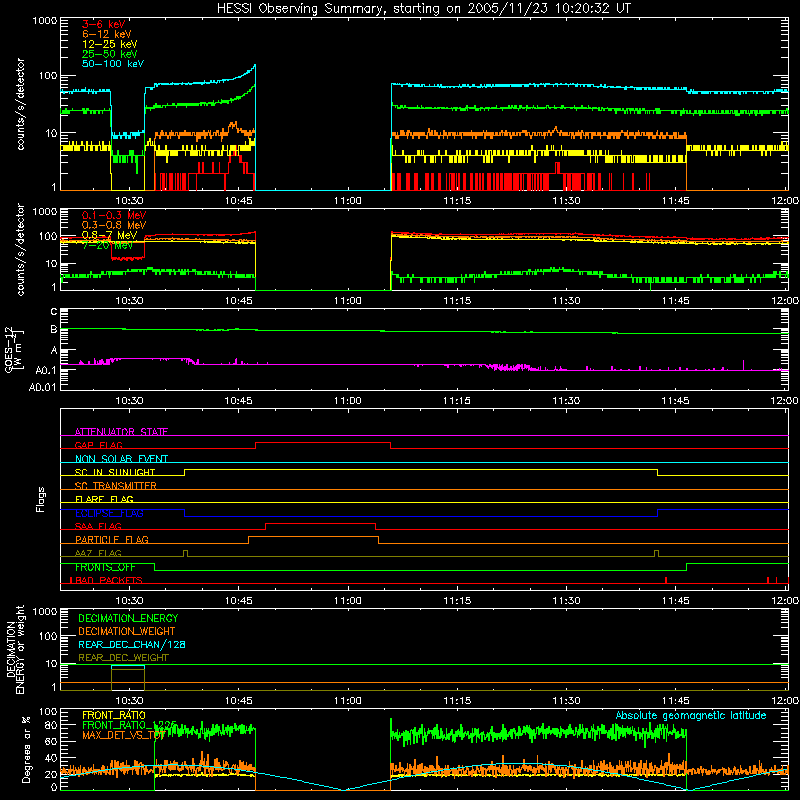Select the orange 6-12 keV legend label

pos(107,34)
